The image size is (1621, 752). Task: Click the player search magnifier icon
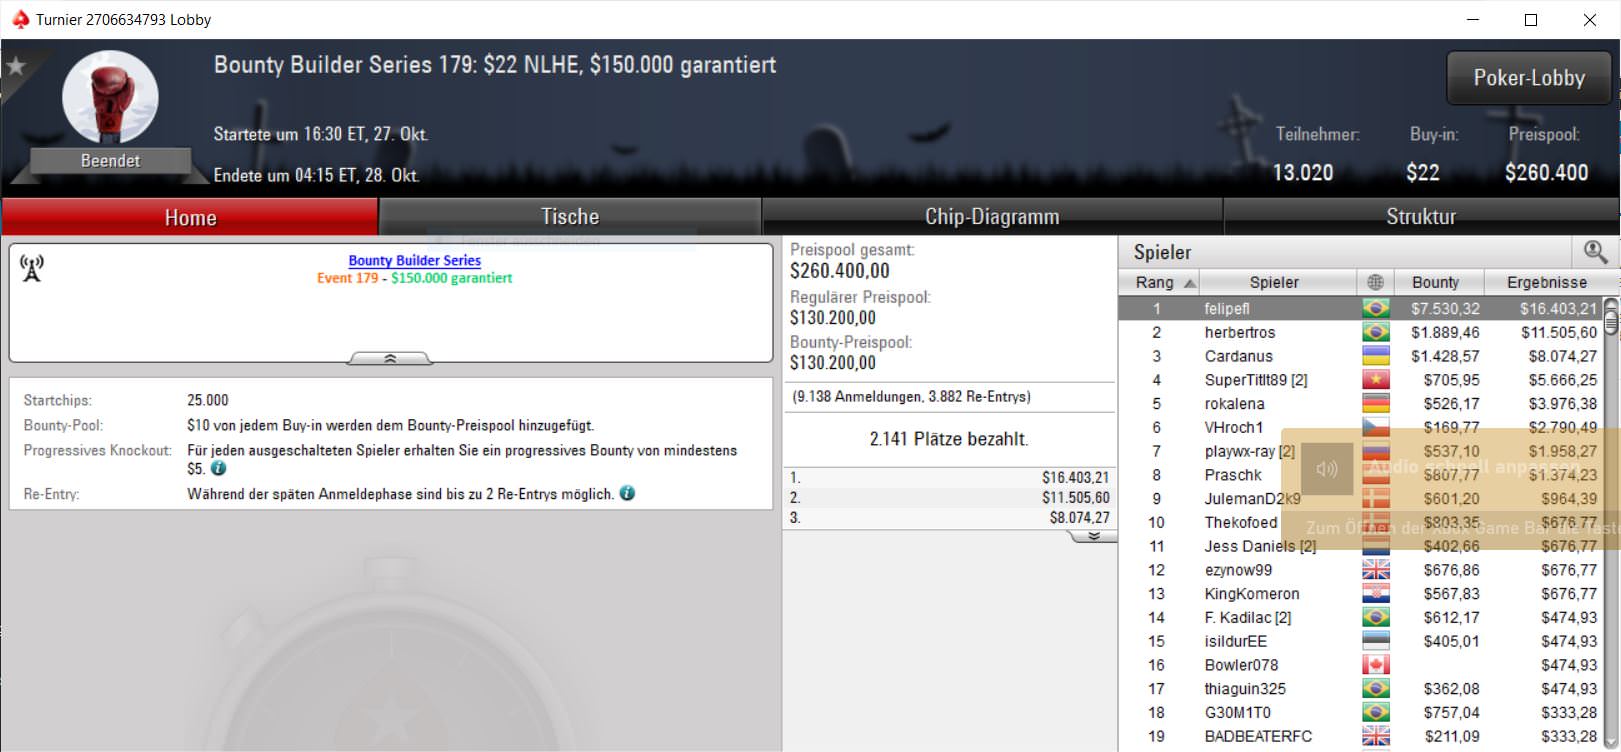tap(1594, 252)
